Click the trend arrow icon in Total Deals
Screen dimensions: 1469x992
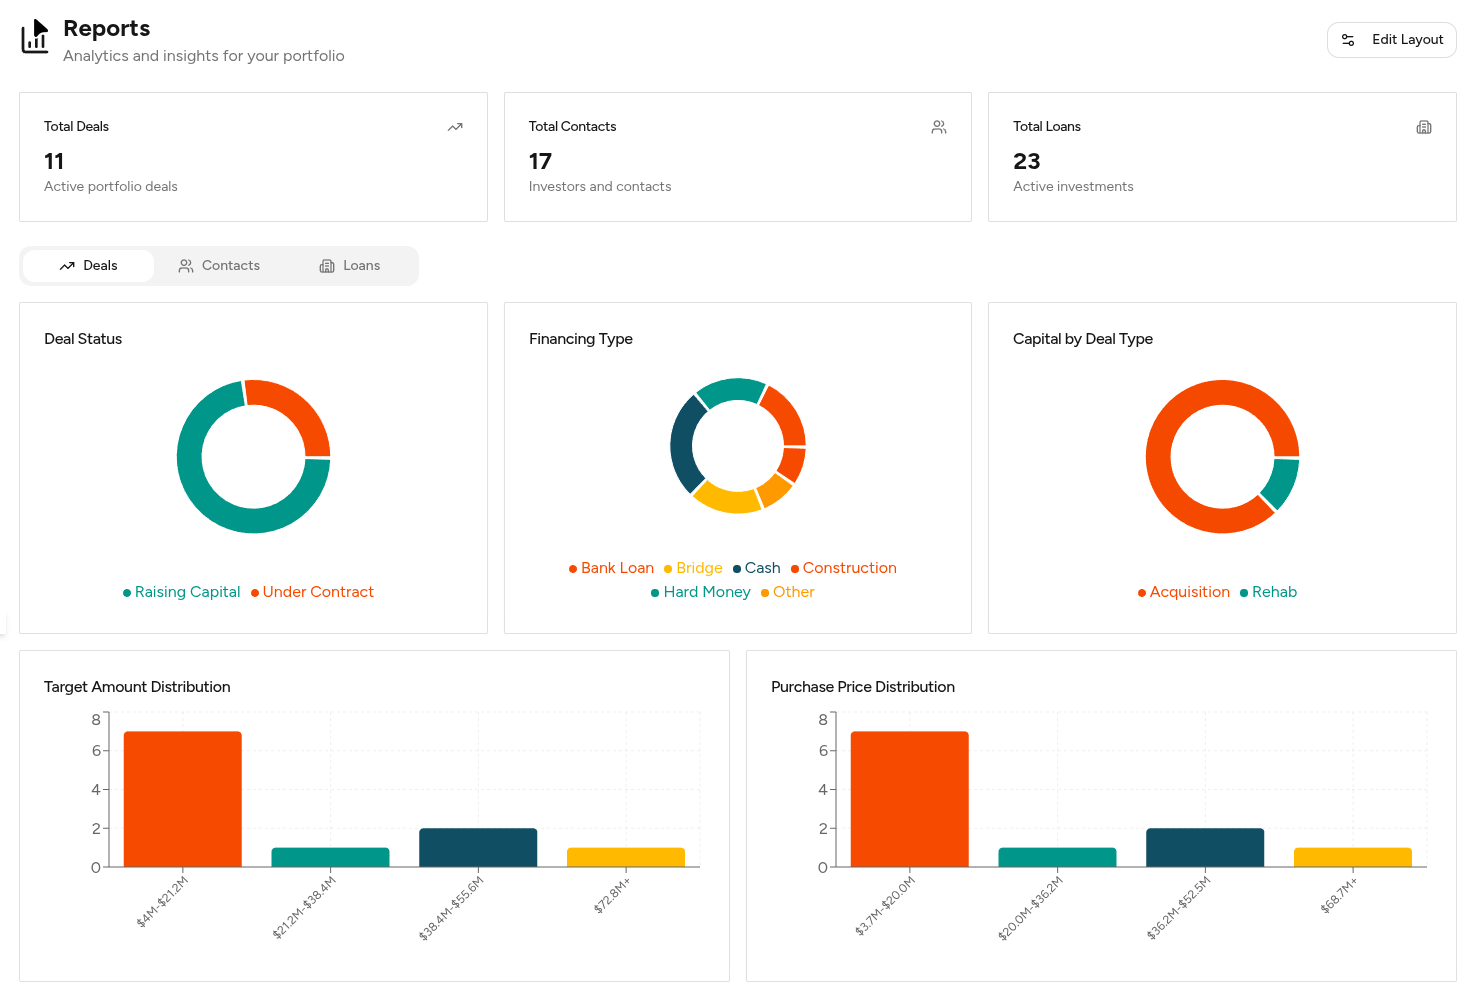[455, 127]
